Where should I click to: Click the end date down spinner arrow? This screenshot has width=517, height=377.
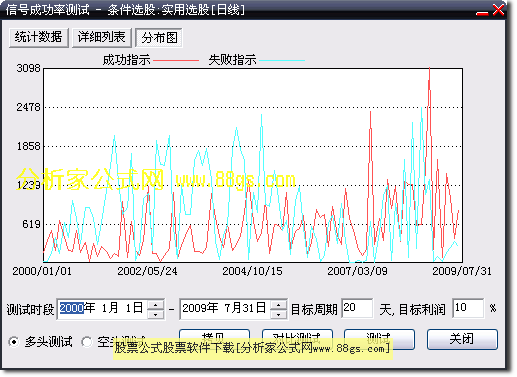tap(278, 314)
